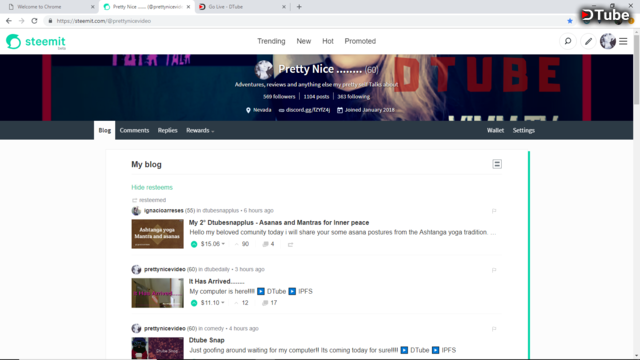Go to the Trending feed
The width and height of the screenshot is (640, 360).
pos(271,41)
